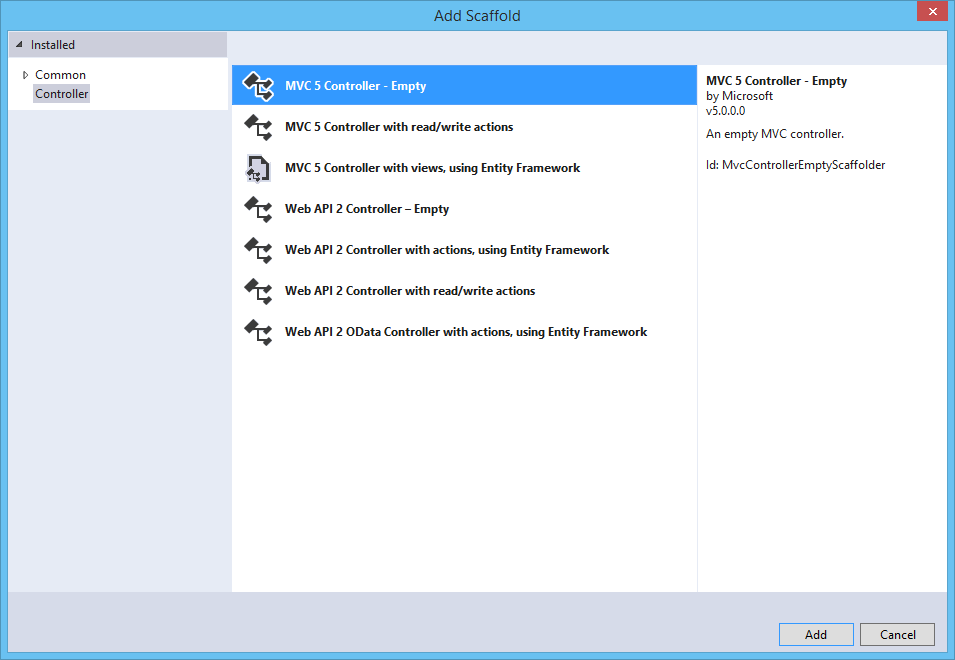Select the Controller tree item
This screenshot has width=955, height=660.
62,94
